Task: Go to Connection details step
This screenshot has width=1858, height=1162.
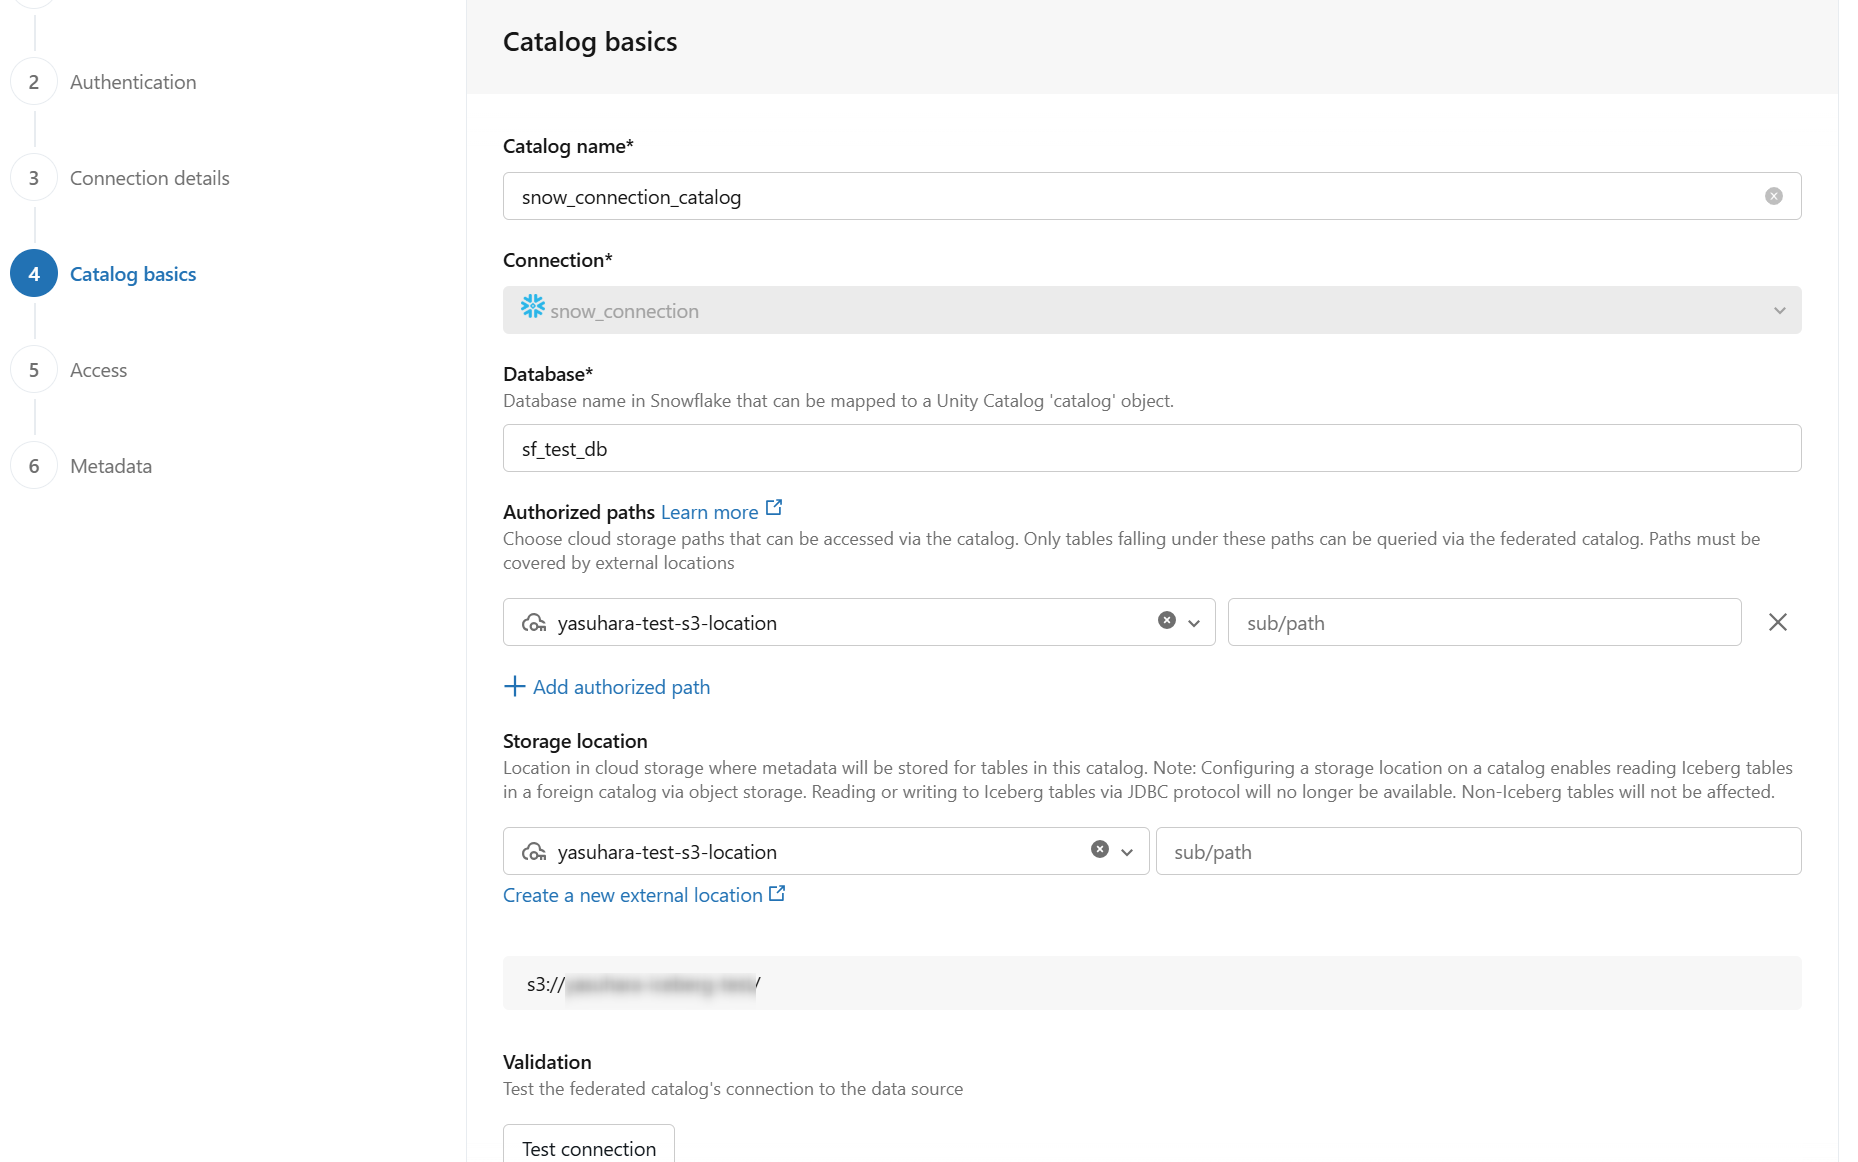Action: (150, 178)
